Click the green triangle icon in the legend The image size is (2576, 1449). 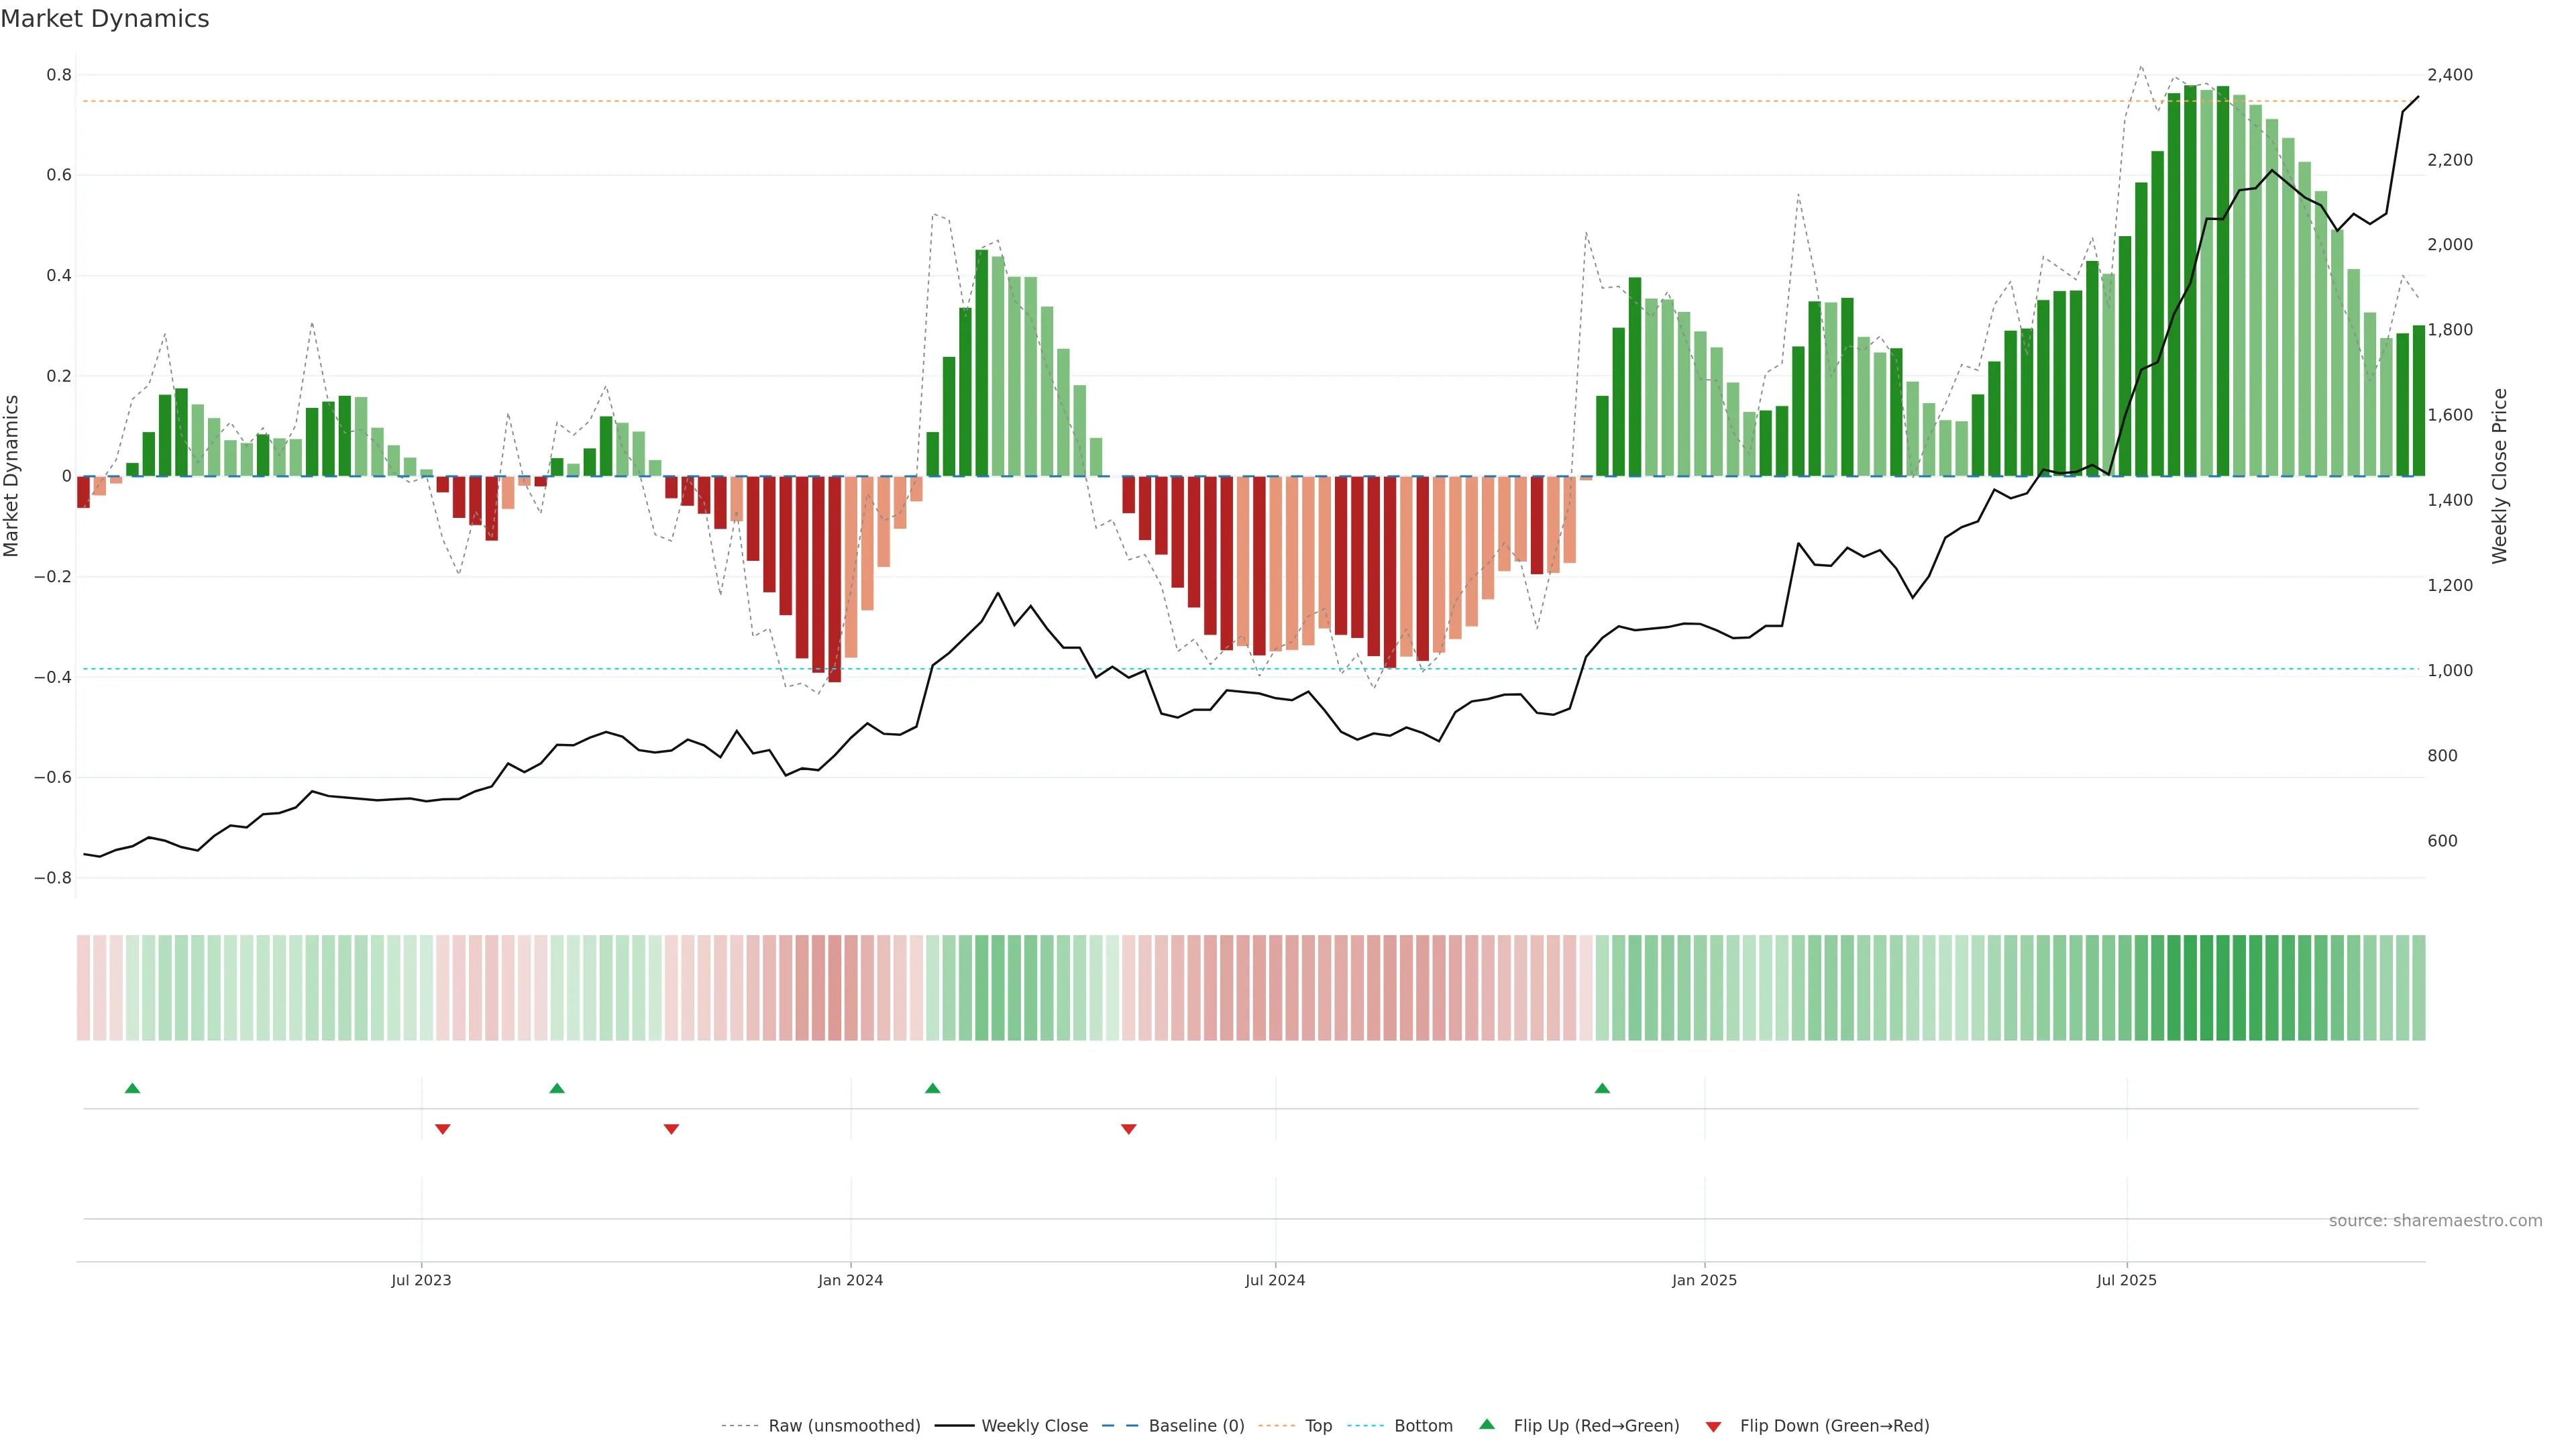coord(1487,1424)
